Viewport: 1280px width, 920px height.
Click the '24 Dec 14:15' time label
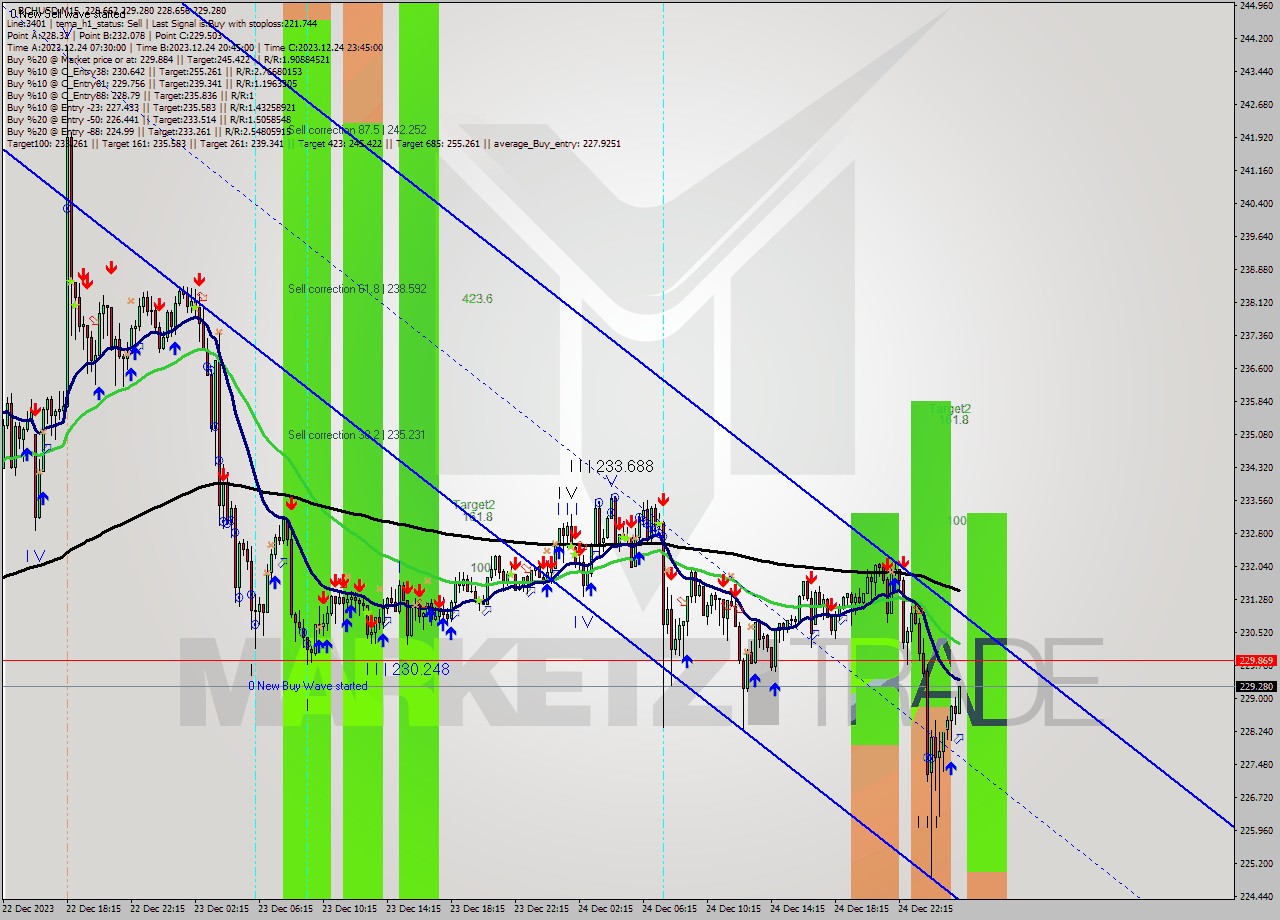[797, 909]
